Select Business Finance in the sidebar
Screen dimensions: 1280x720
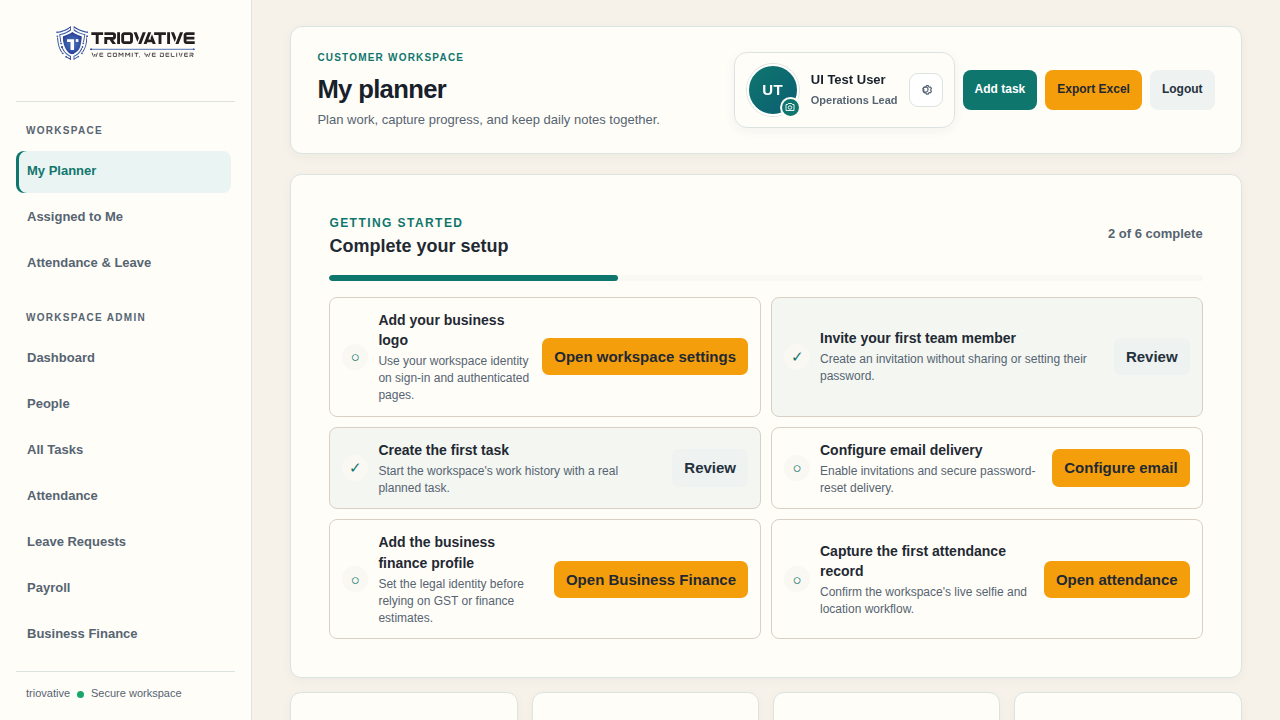tap(123, 634)
